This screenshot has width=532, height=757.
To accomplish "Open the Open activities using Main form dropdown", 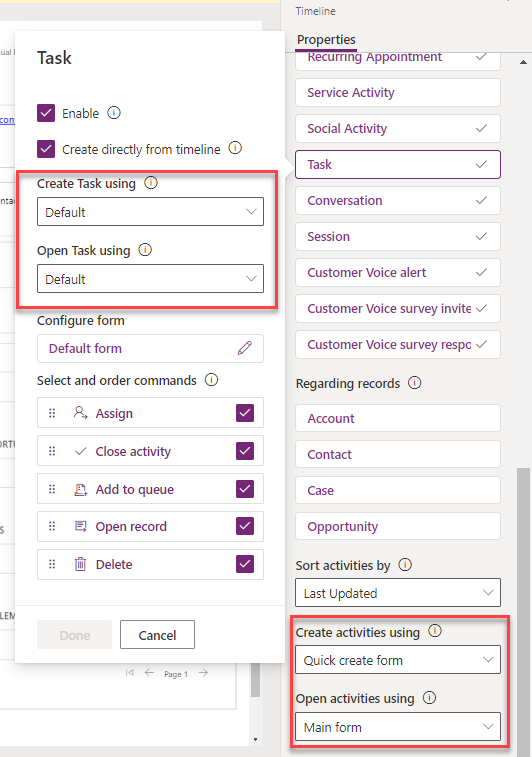I will [x=398, y=727].
